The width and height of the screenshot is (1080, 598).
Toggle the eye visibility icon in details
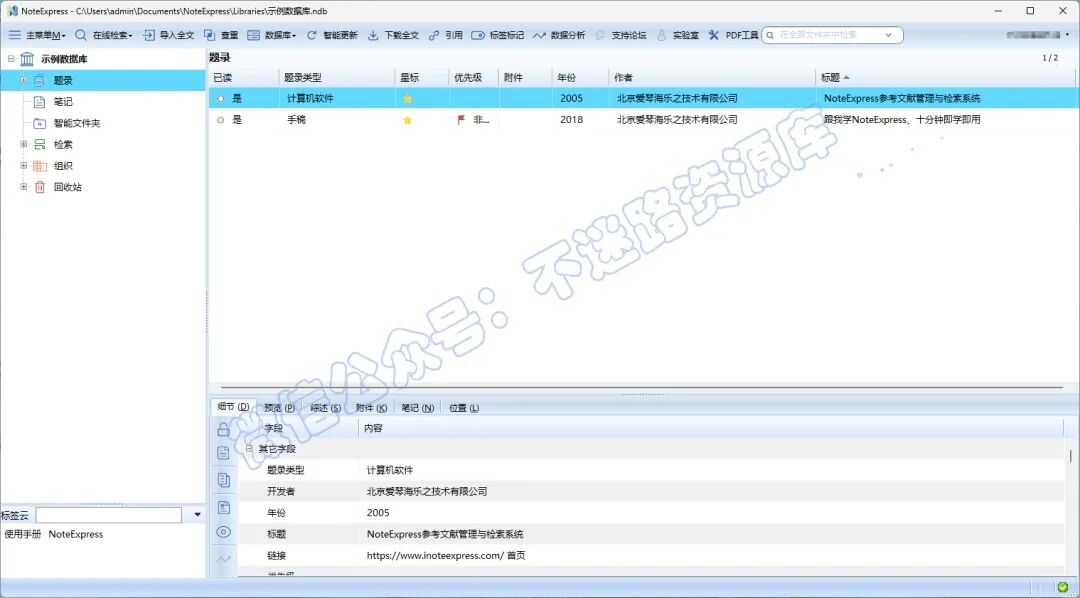(223, 532)
